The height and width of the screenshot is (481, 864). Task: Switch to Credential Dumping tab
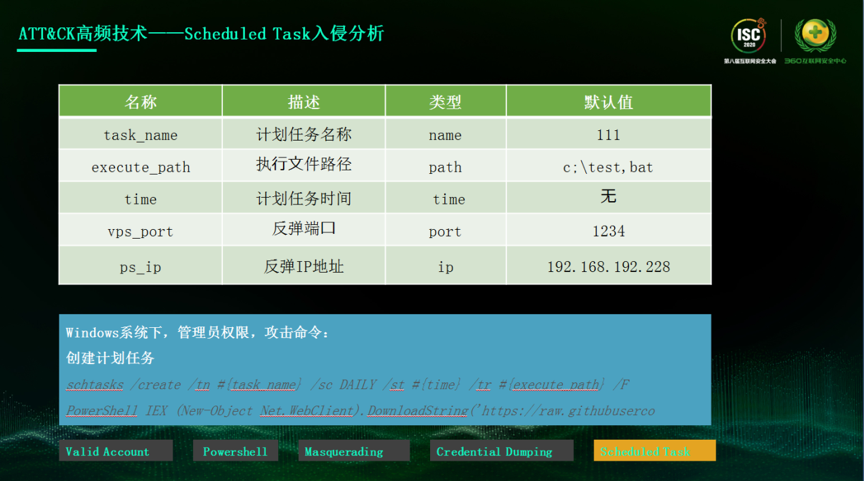tap(501, 451)
